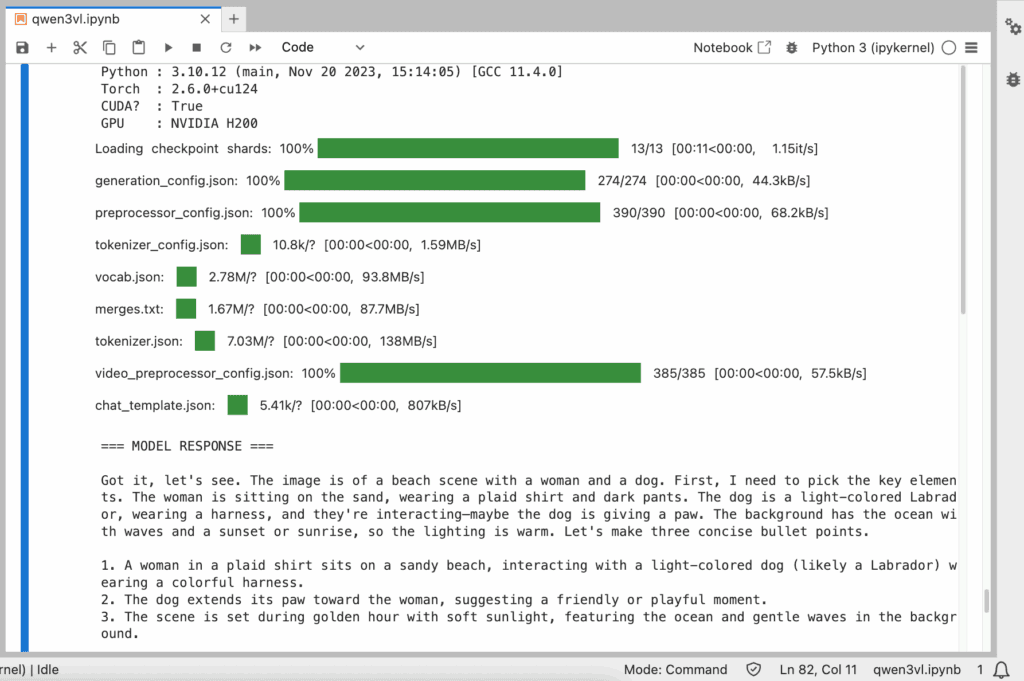
Task: Interrupt the kernel with stop icon
Action: tap(197, 47)
